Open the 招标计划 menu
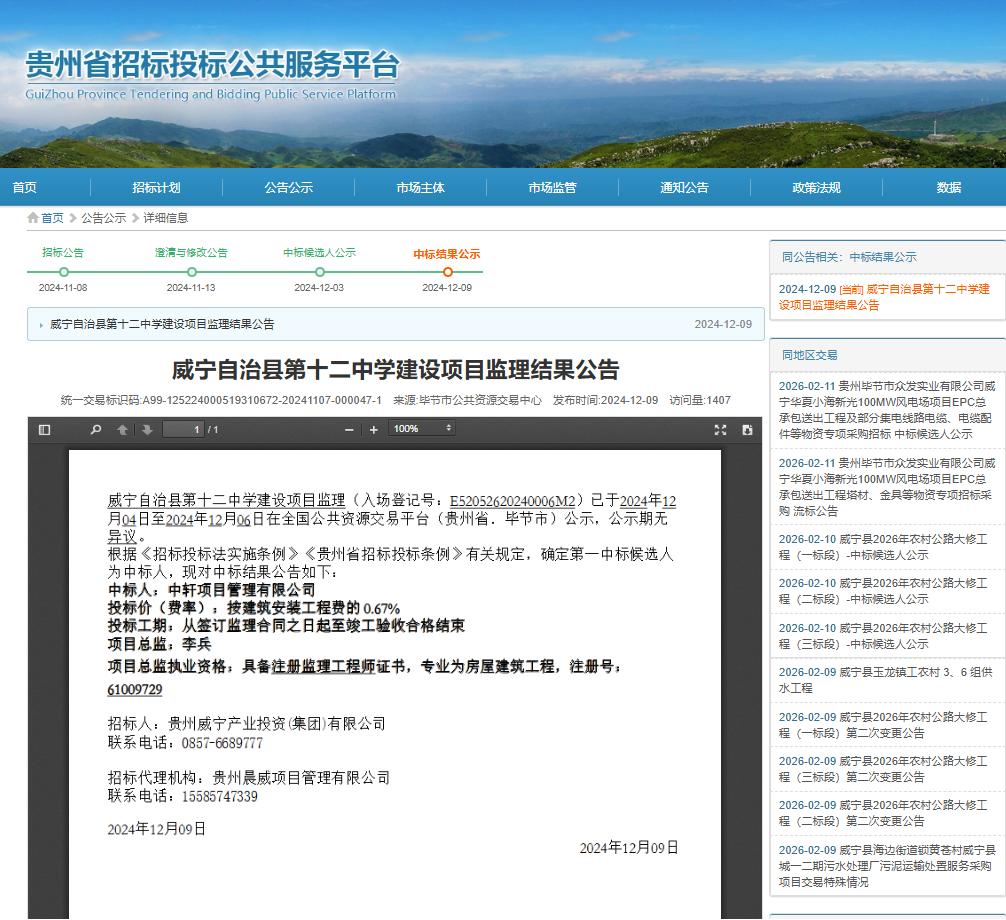Screen dimensions: 1006x920 click(x=156, y=188)
